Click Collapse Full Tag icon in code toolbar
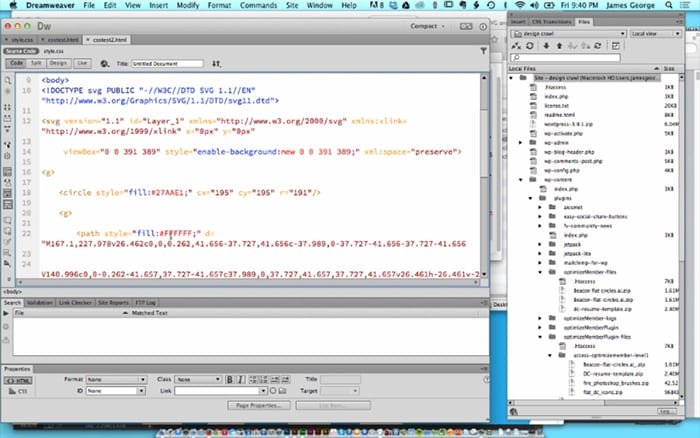This screenshot has width=700, height=438. coord(8,108)
